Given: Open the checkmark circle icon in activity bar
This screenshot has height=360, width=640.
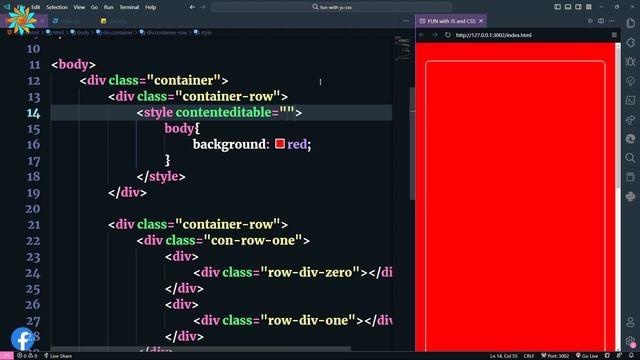Looking at the screenshot, I should click(631, 81).
